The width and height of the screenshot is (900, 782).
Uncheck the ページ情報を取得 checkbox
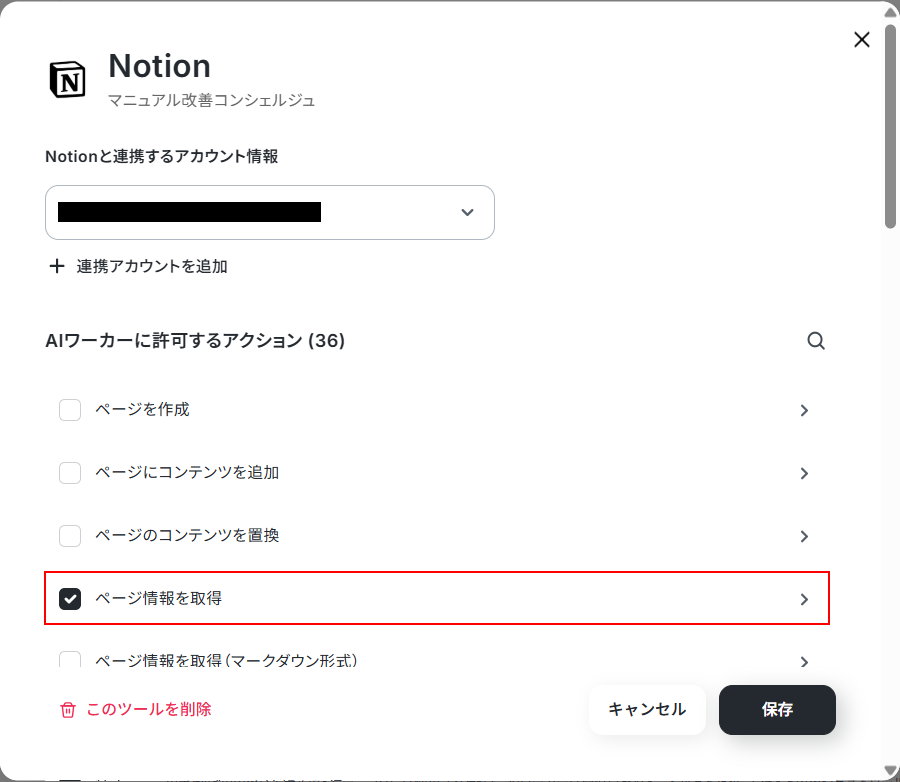(70, 599)
